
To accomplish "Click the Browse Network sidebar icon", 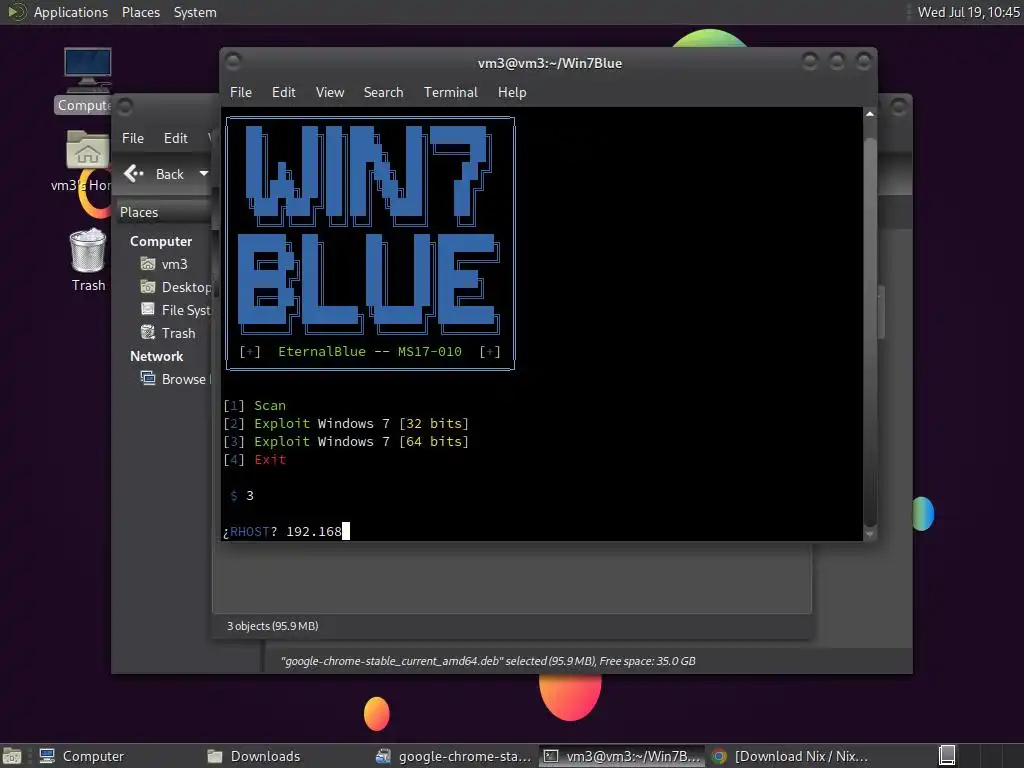I will coord(148,378).
